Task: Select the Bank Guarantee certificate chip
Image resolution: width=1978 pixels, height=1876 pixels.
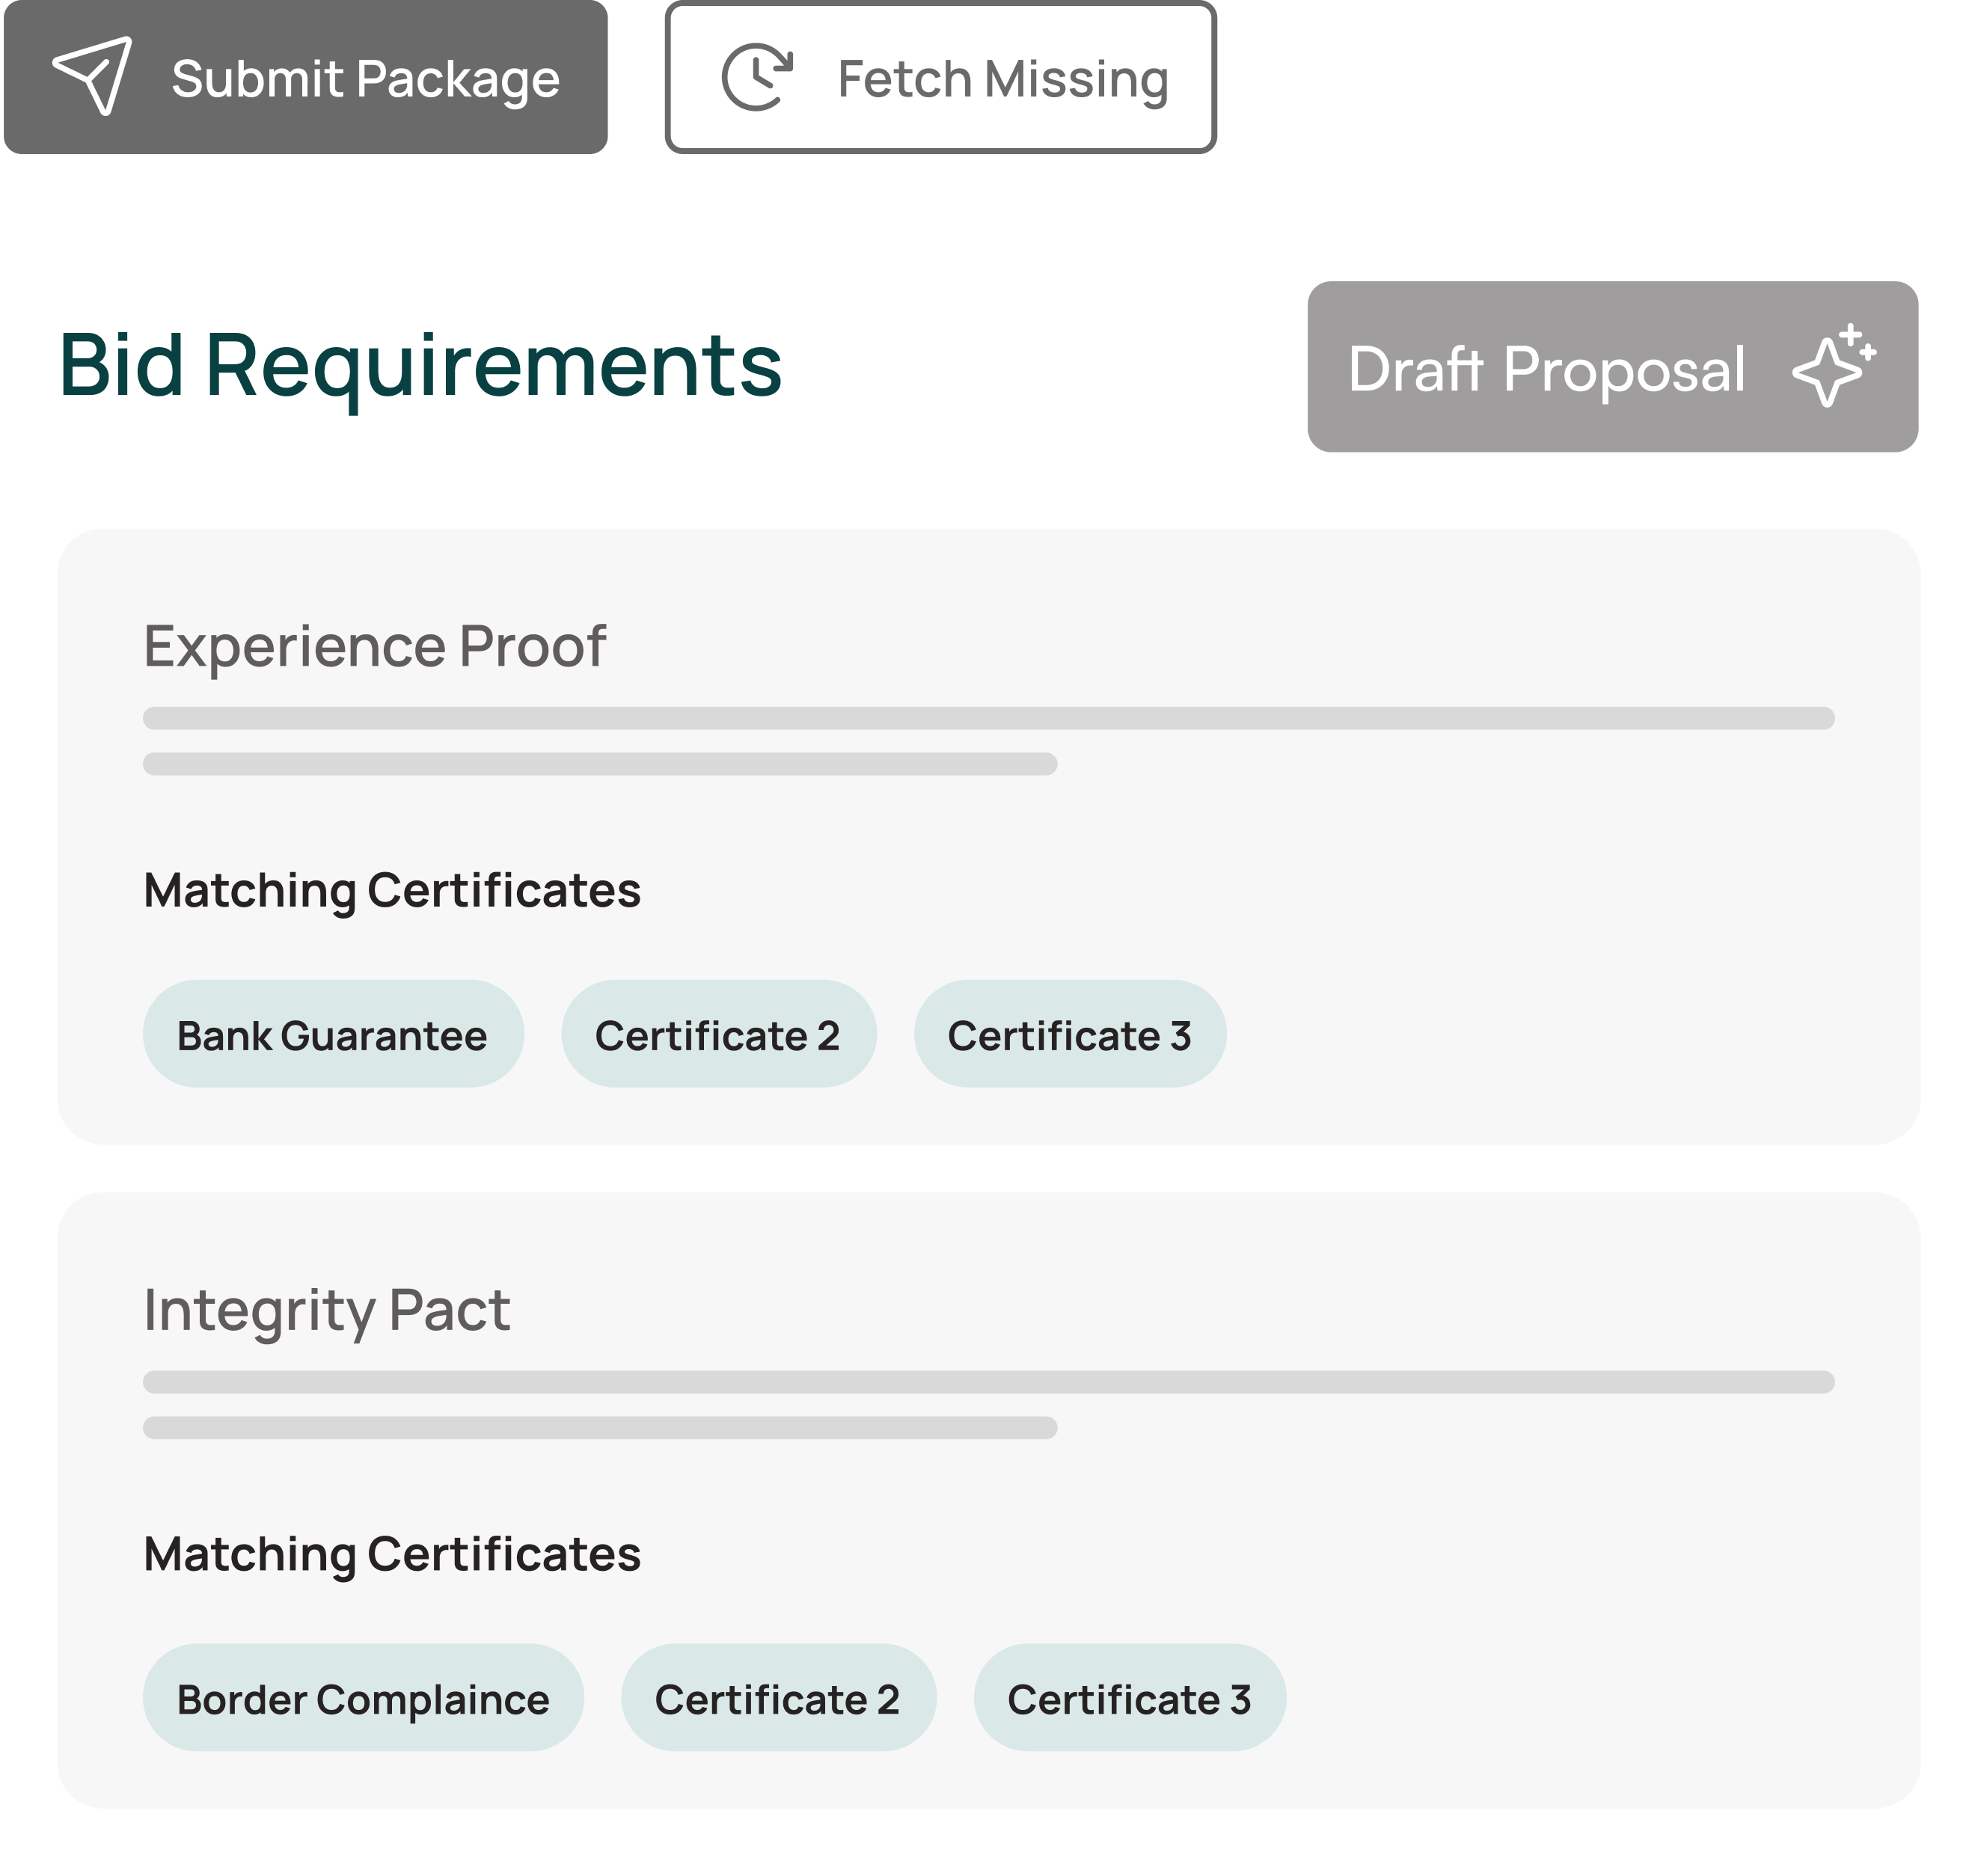Action: point(332,1035)
